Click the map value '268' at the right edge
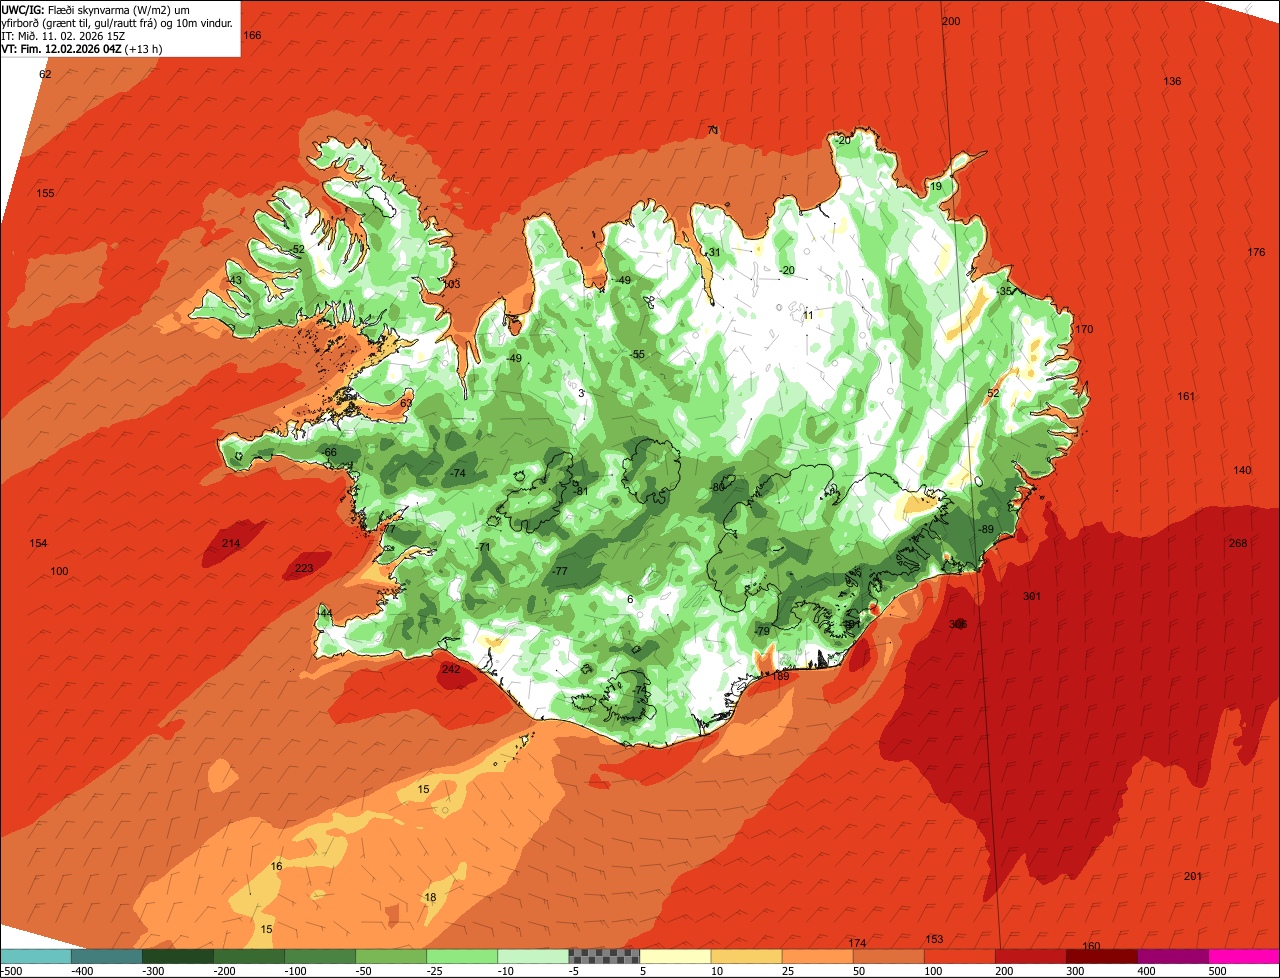 click(x=1238, y=543)
